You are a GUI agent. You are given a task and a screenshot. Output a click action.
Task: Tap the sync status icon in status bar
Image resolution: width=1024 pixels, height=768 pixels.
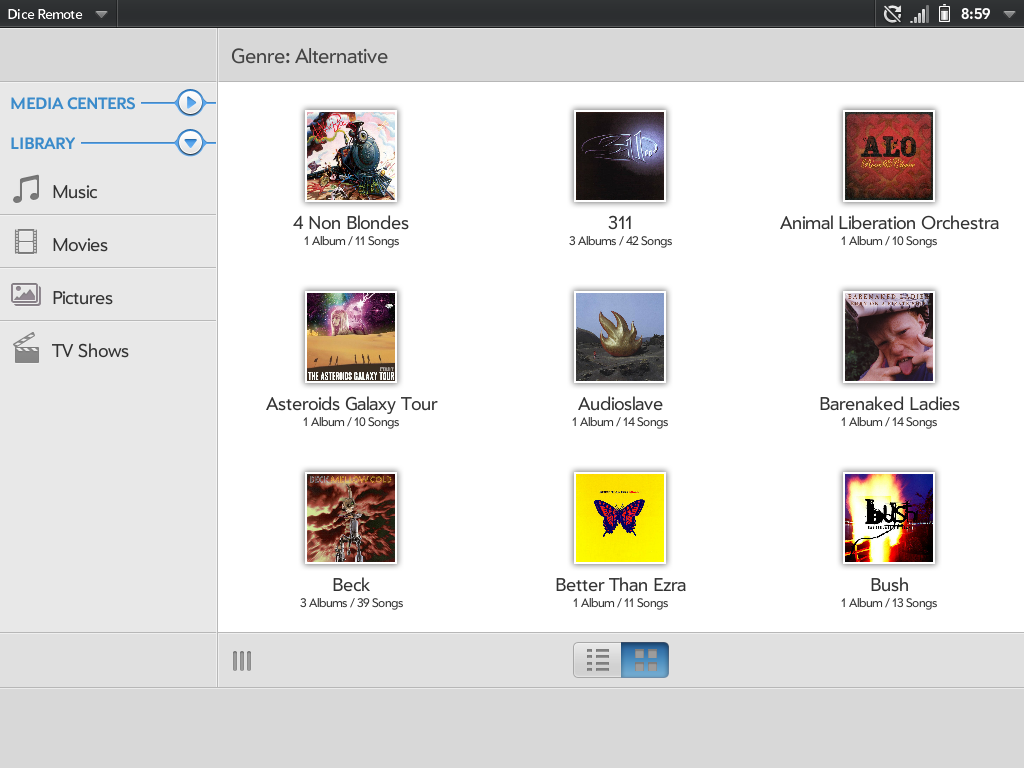pyautogui.click(x=892, y=14)
